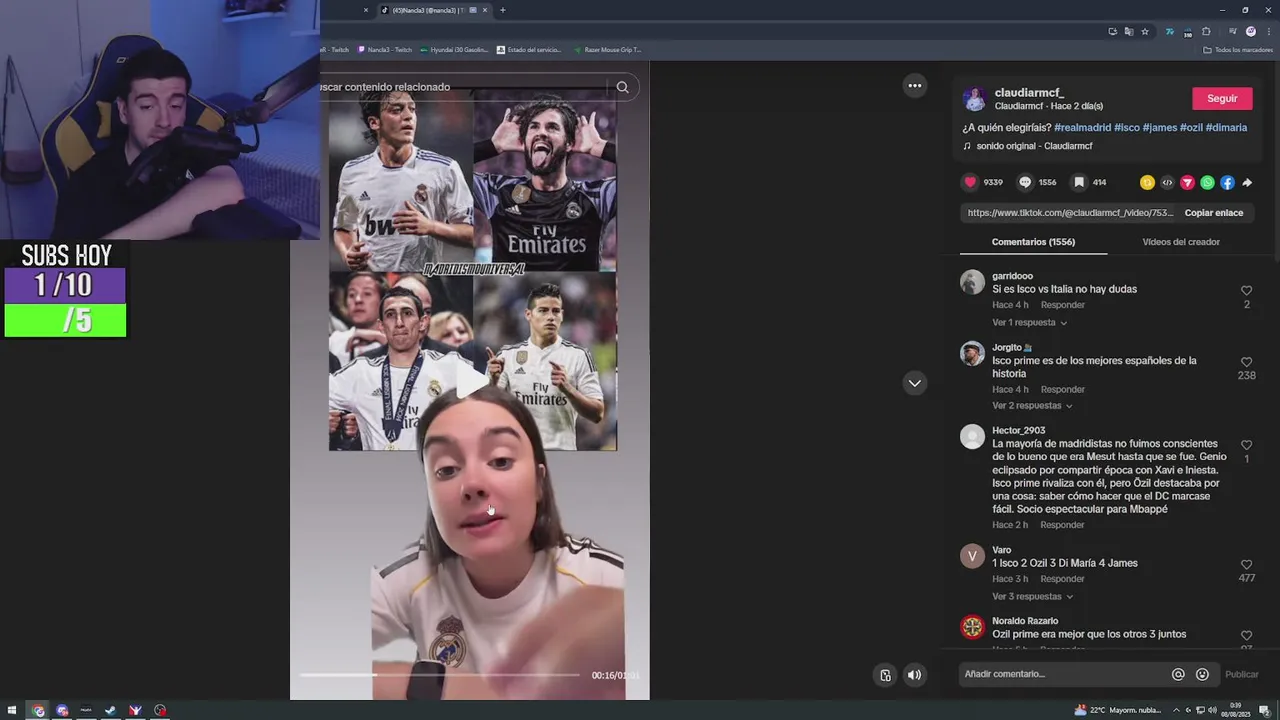Open comments via speech bubble icon
Image resolution: width=1280 pixels, height=720 pixels.
coord(1025,182)
